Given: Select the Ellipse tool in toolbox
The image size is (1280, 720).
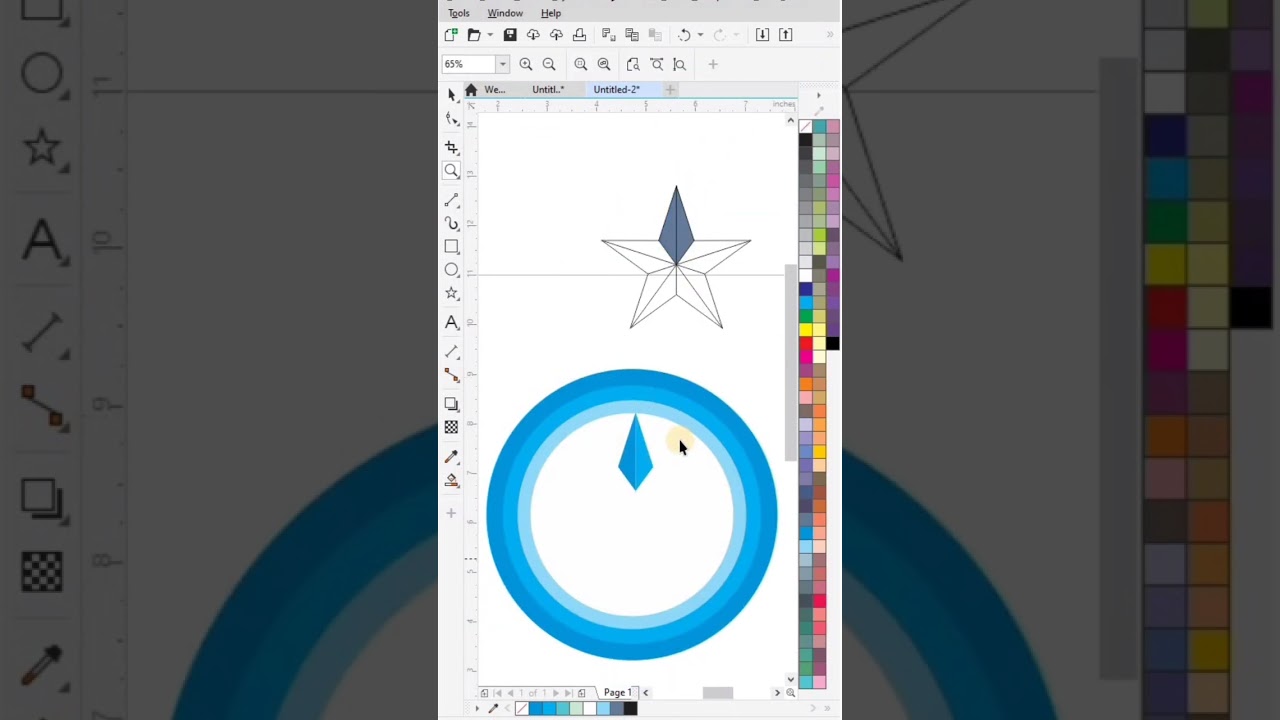Looking at the screenshot, I should point(451,270).
